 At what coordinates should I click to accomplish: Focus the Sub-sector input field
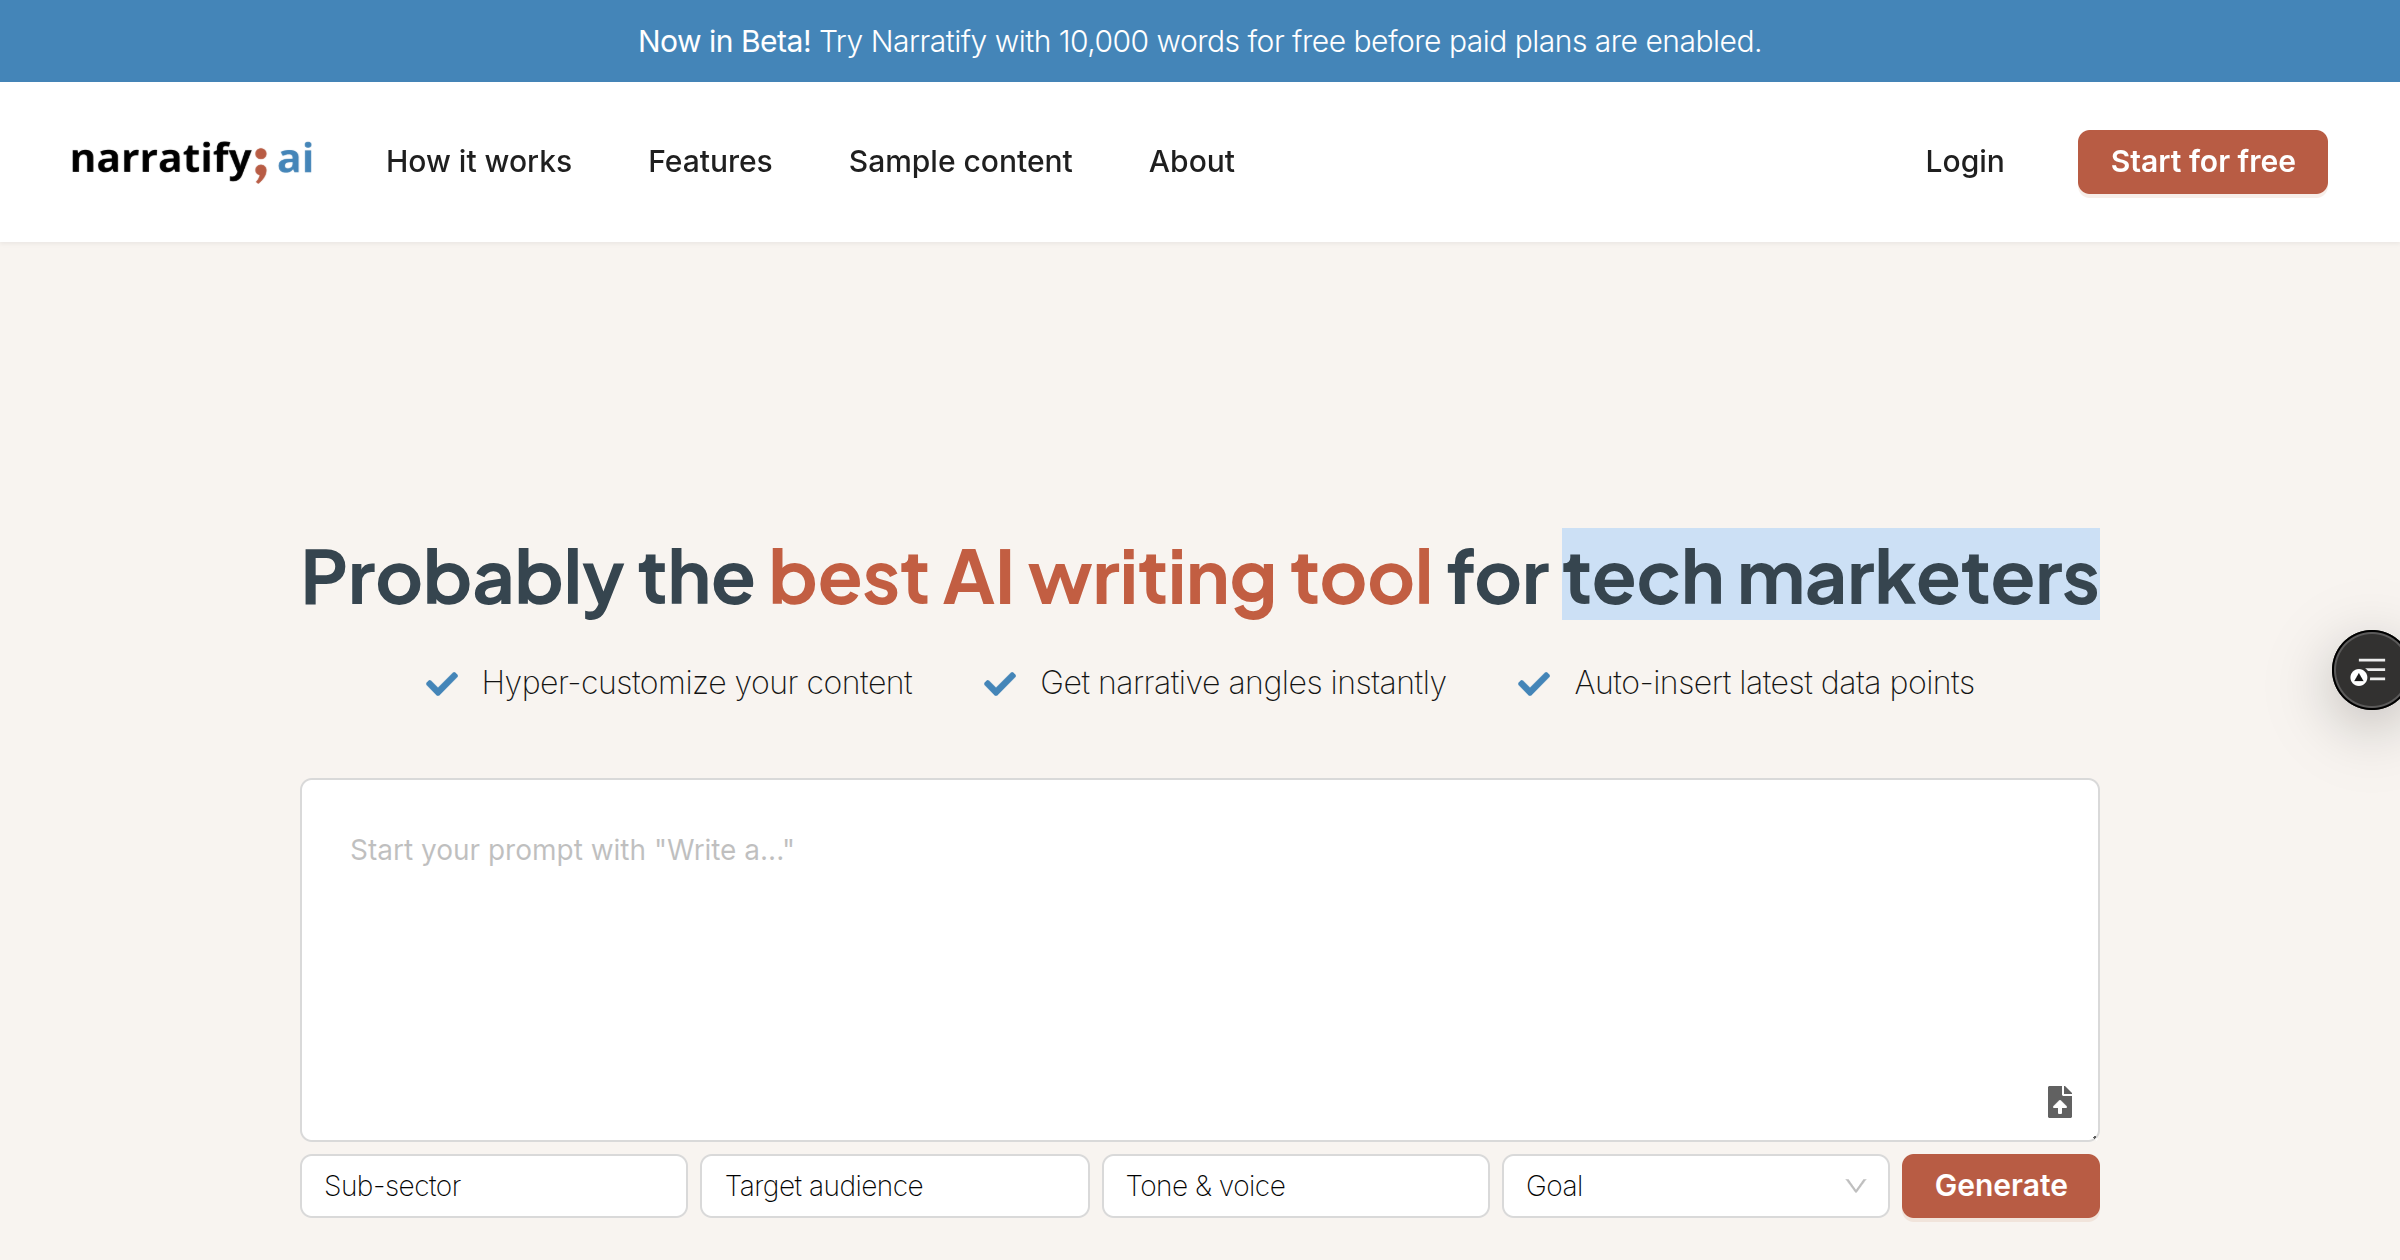[493, 1186]
